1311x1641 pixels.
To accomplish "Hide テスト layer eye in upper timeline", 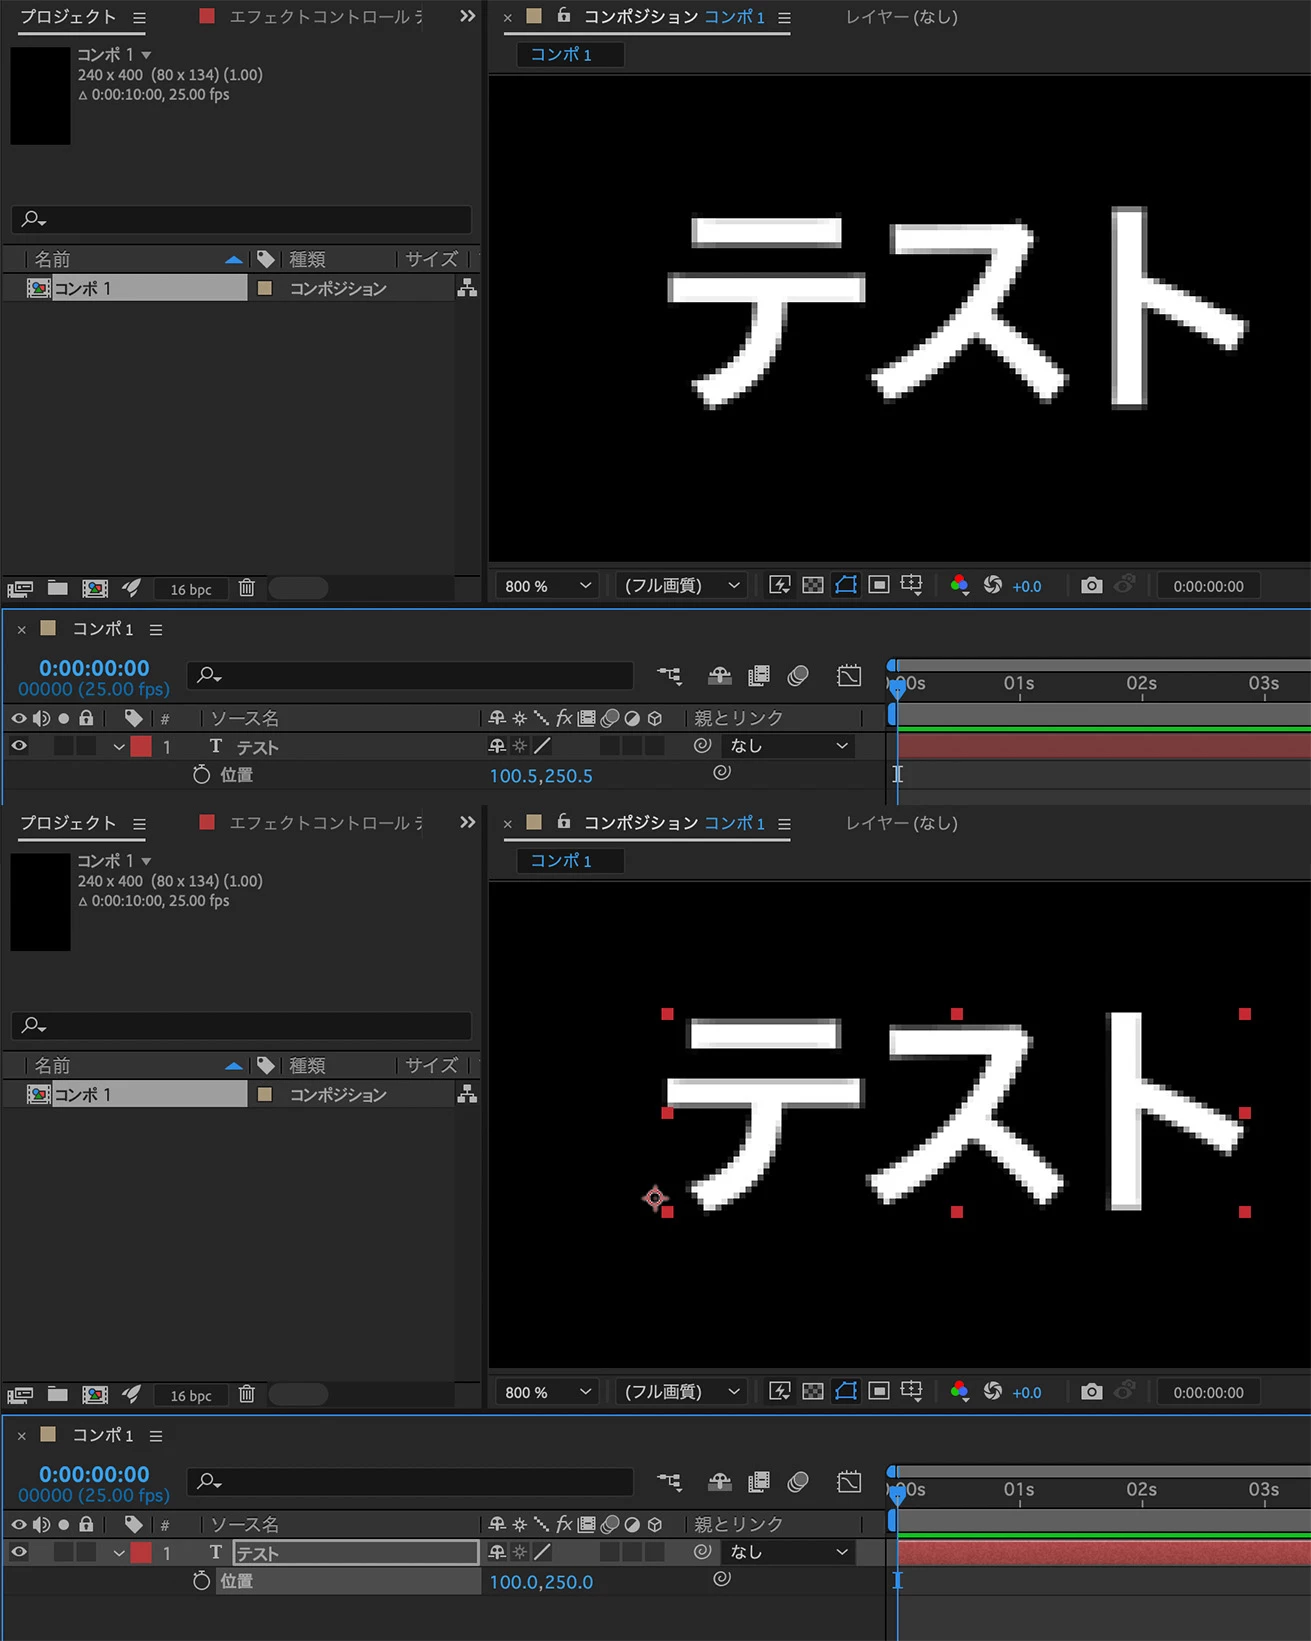I will 19,746.
